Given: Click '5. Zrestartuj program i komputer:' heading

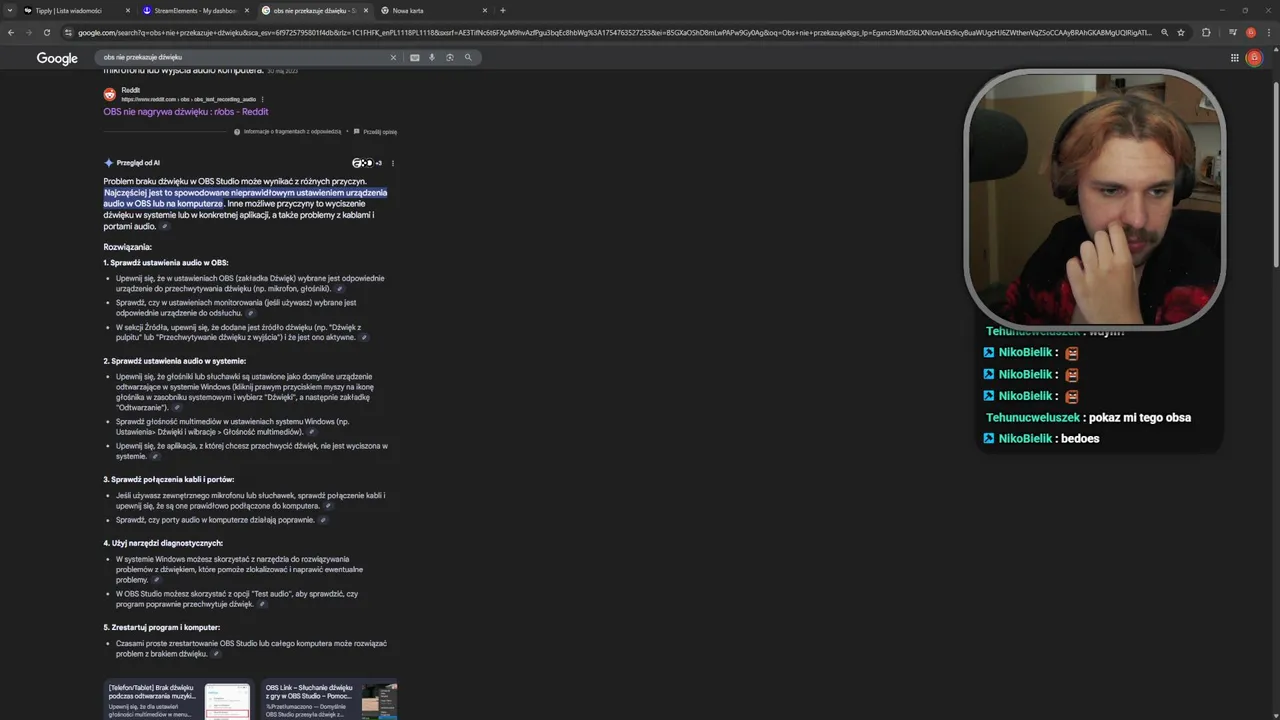Looking at the screenshot, I should [162, 627].
